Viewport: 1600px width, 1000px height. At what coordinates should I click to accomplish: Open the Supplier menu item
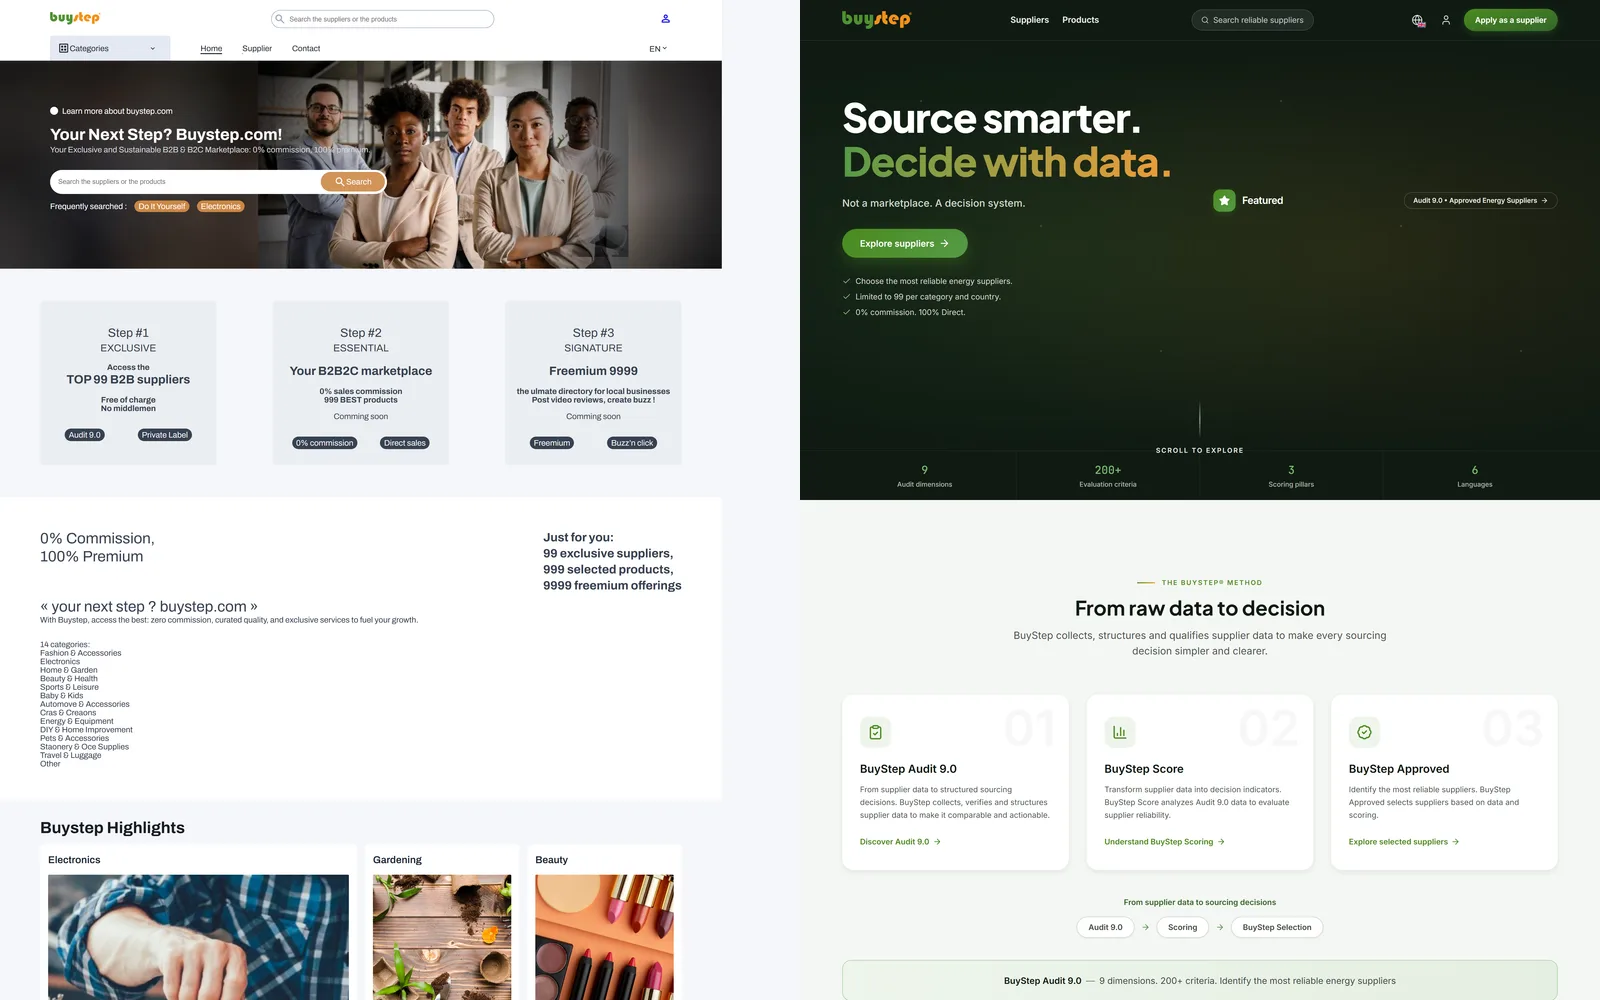257,48
